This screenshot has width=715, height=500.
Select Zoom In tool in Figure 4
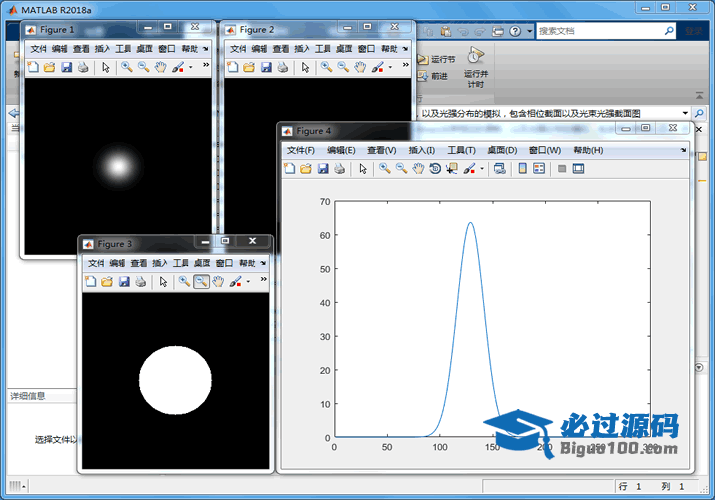pos(385,169)
